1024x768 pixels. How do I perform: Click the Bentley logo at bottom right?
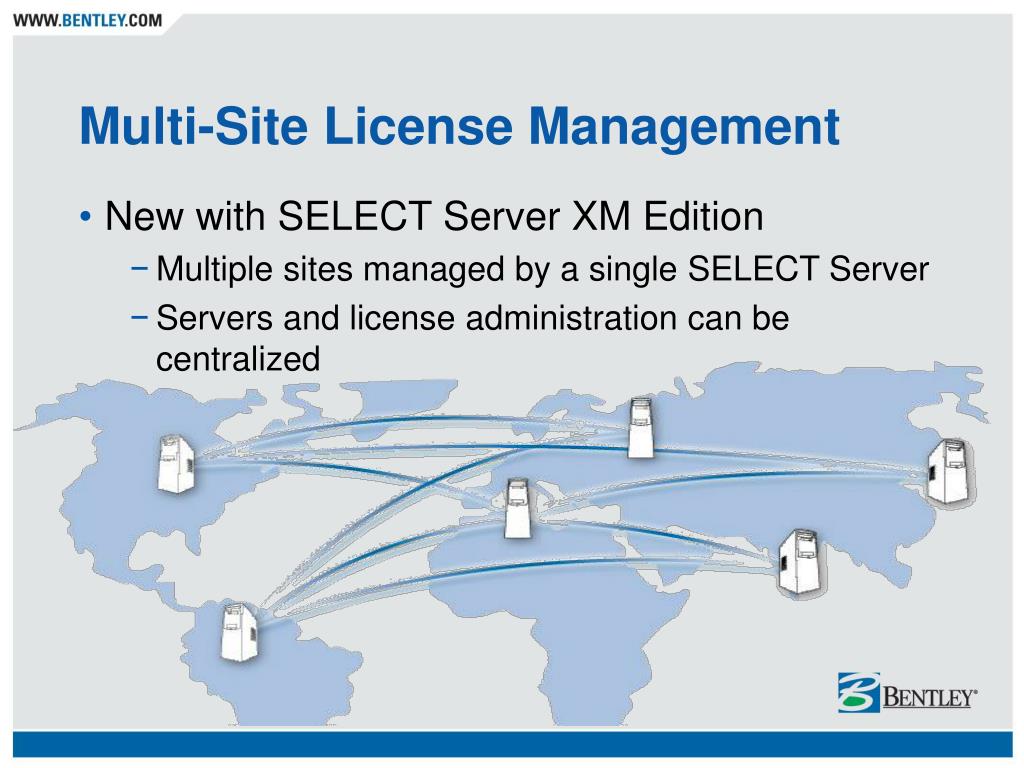pos(908,692)
